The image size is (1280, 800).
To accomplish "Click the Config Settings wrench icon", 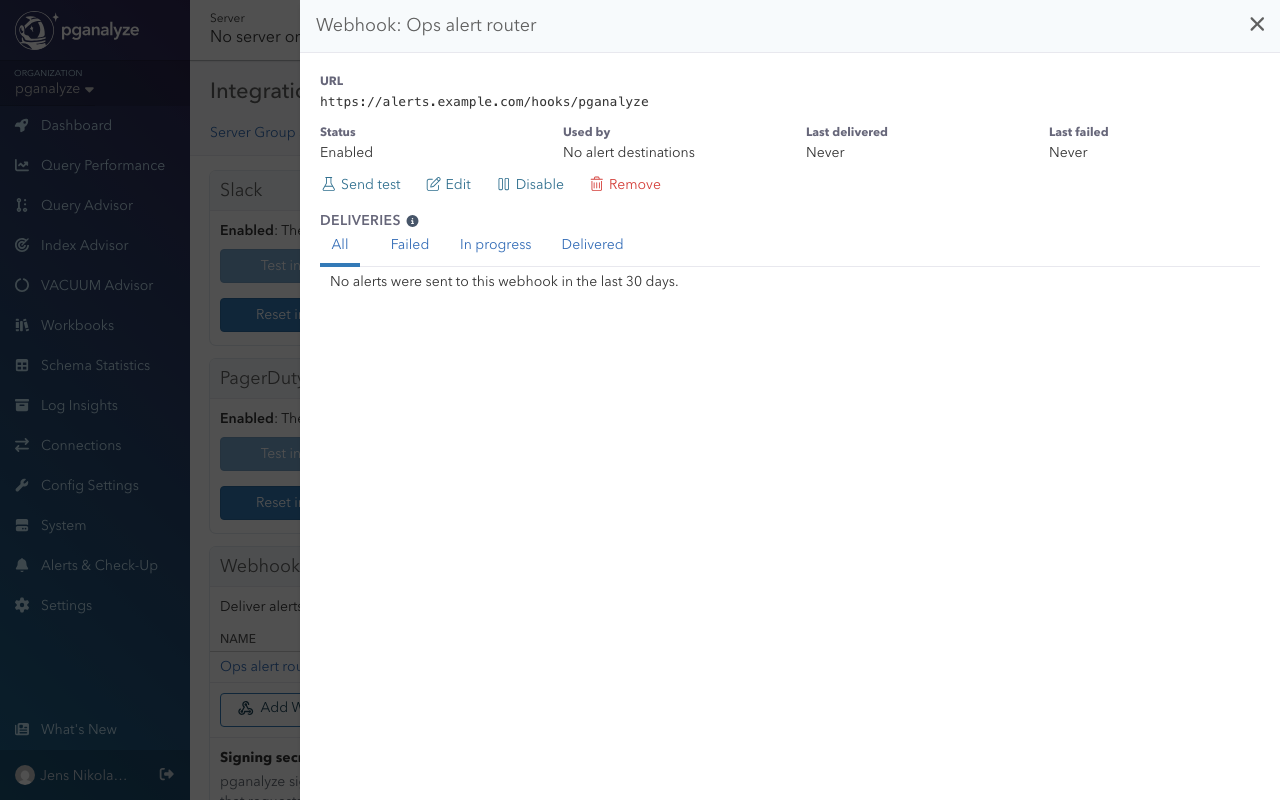I will [x=22, y=485].
